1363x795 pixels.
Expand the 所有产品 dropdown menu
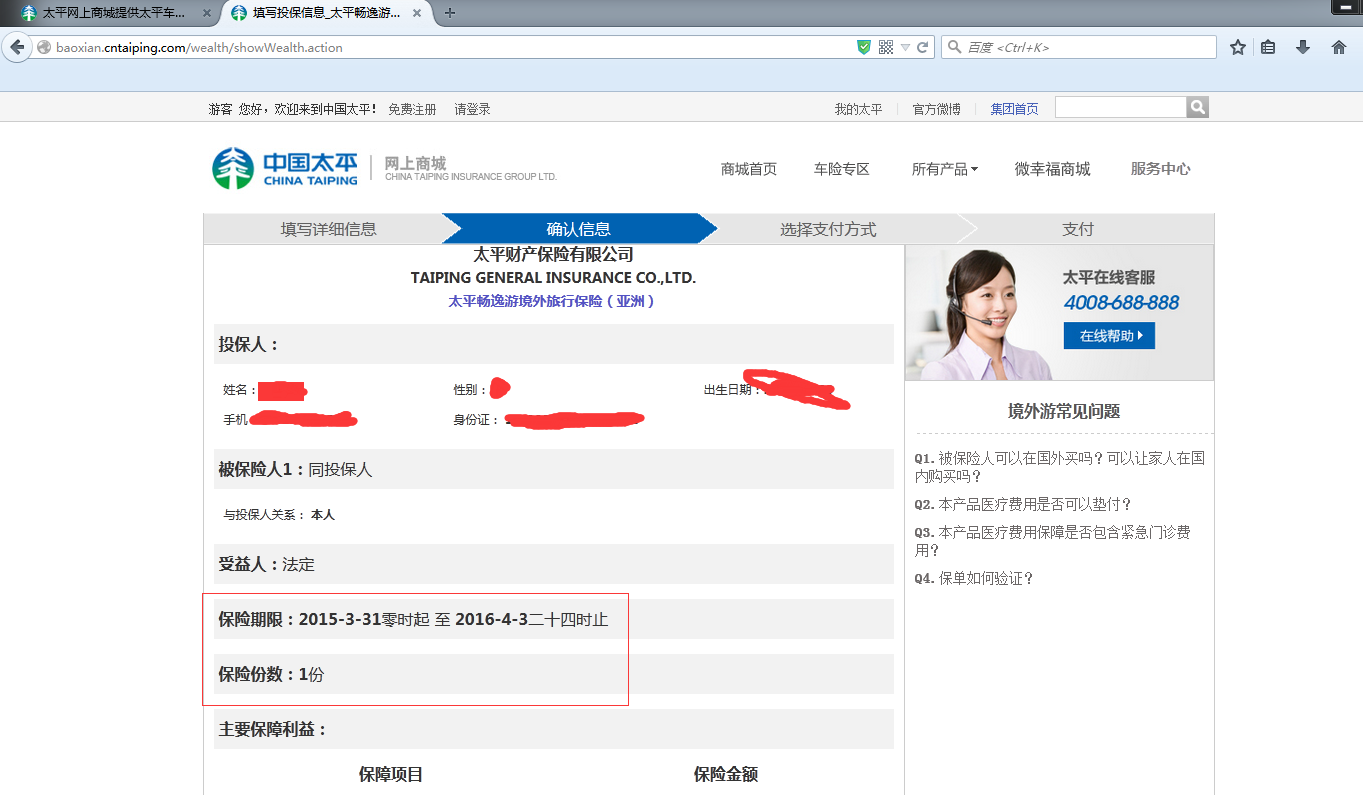point(945,169)
